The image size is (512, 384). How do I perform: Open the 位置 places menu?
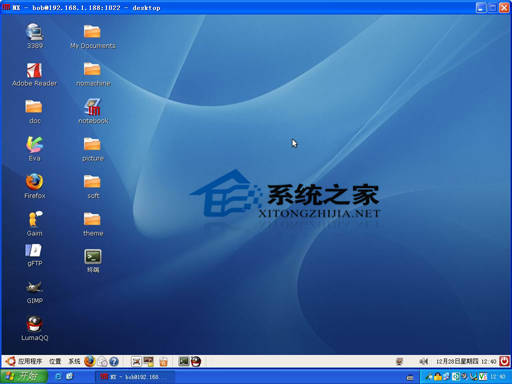click(55, 361)
